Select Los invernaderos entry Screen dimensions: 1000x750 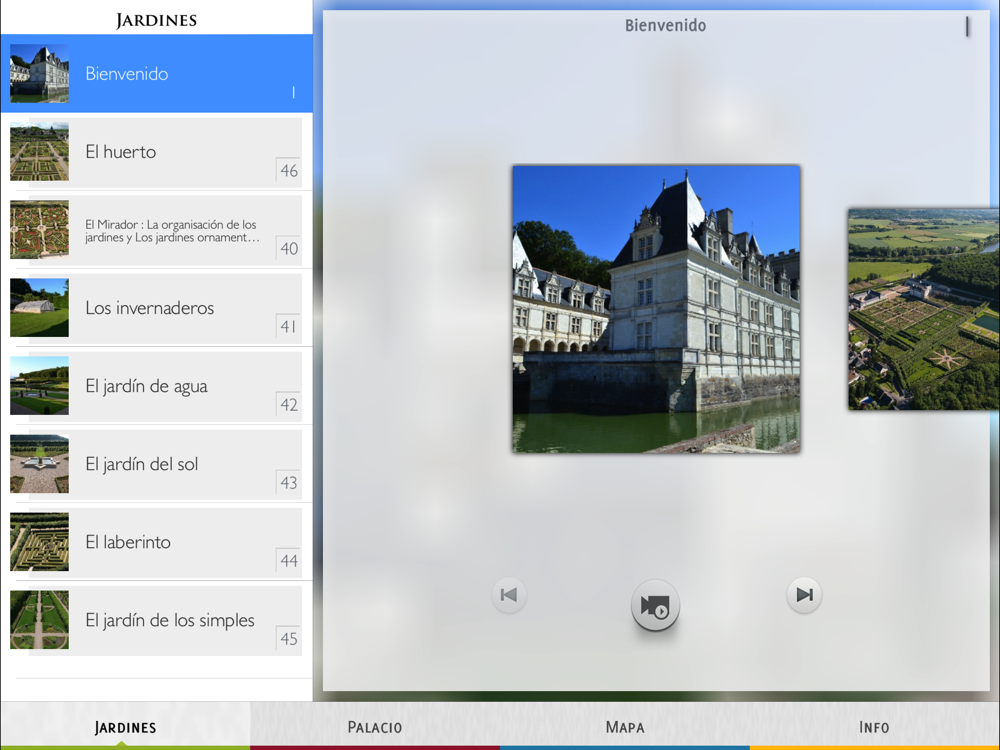(157, 308)
